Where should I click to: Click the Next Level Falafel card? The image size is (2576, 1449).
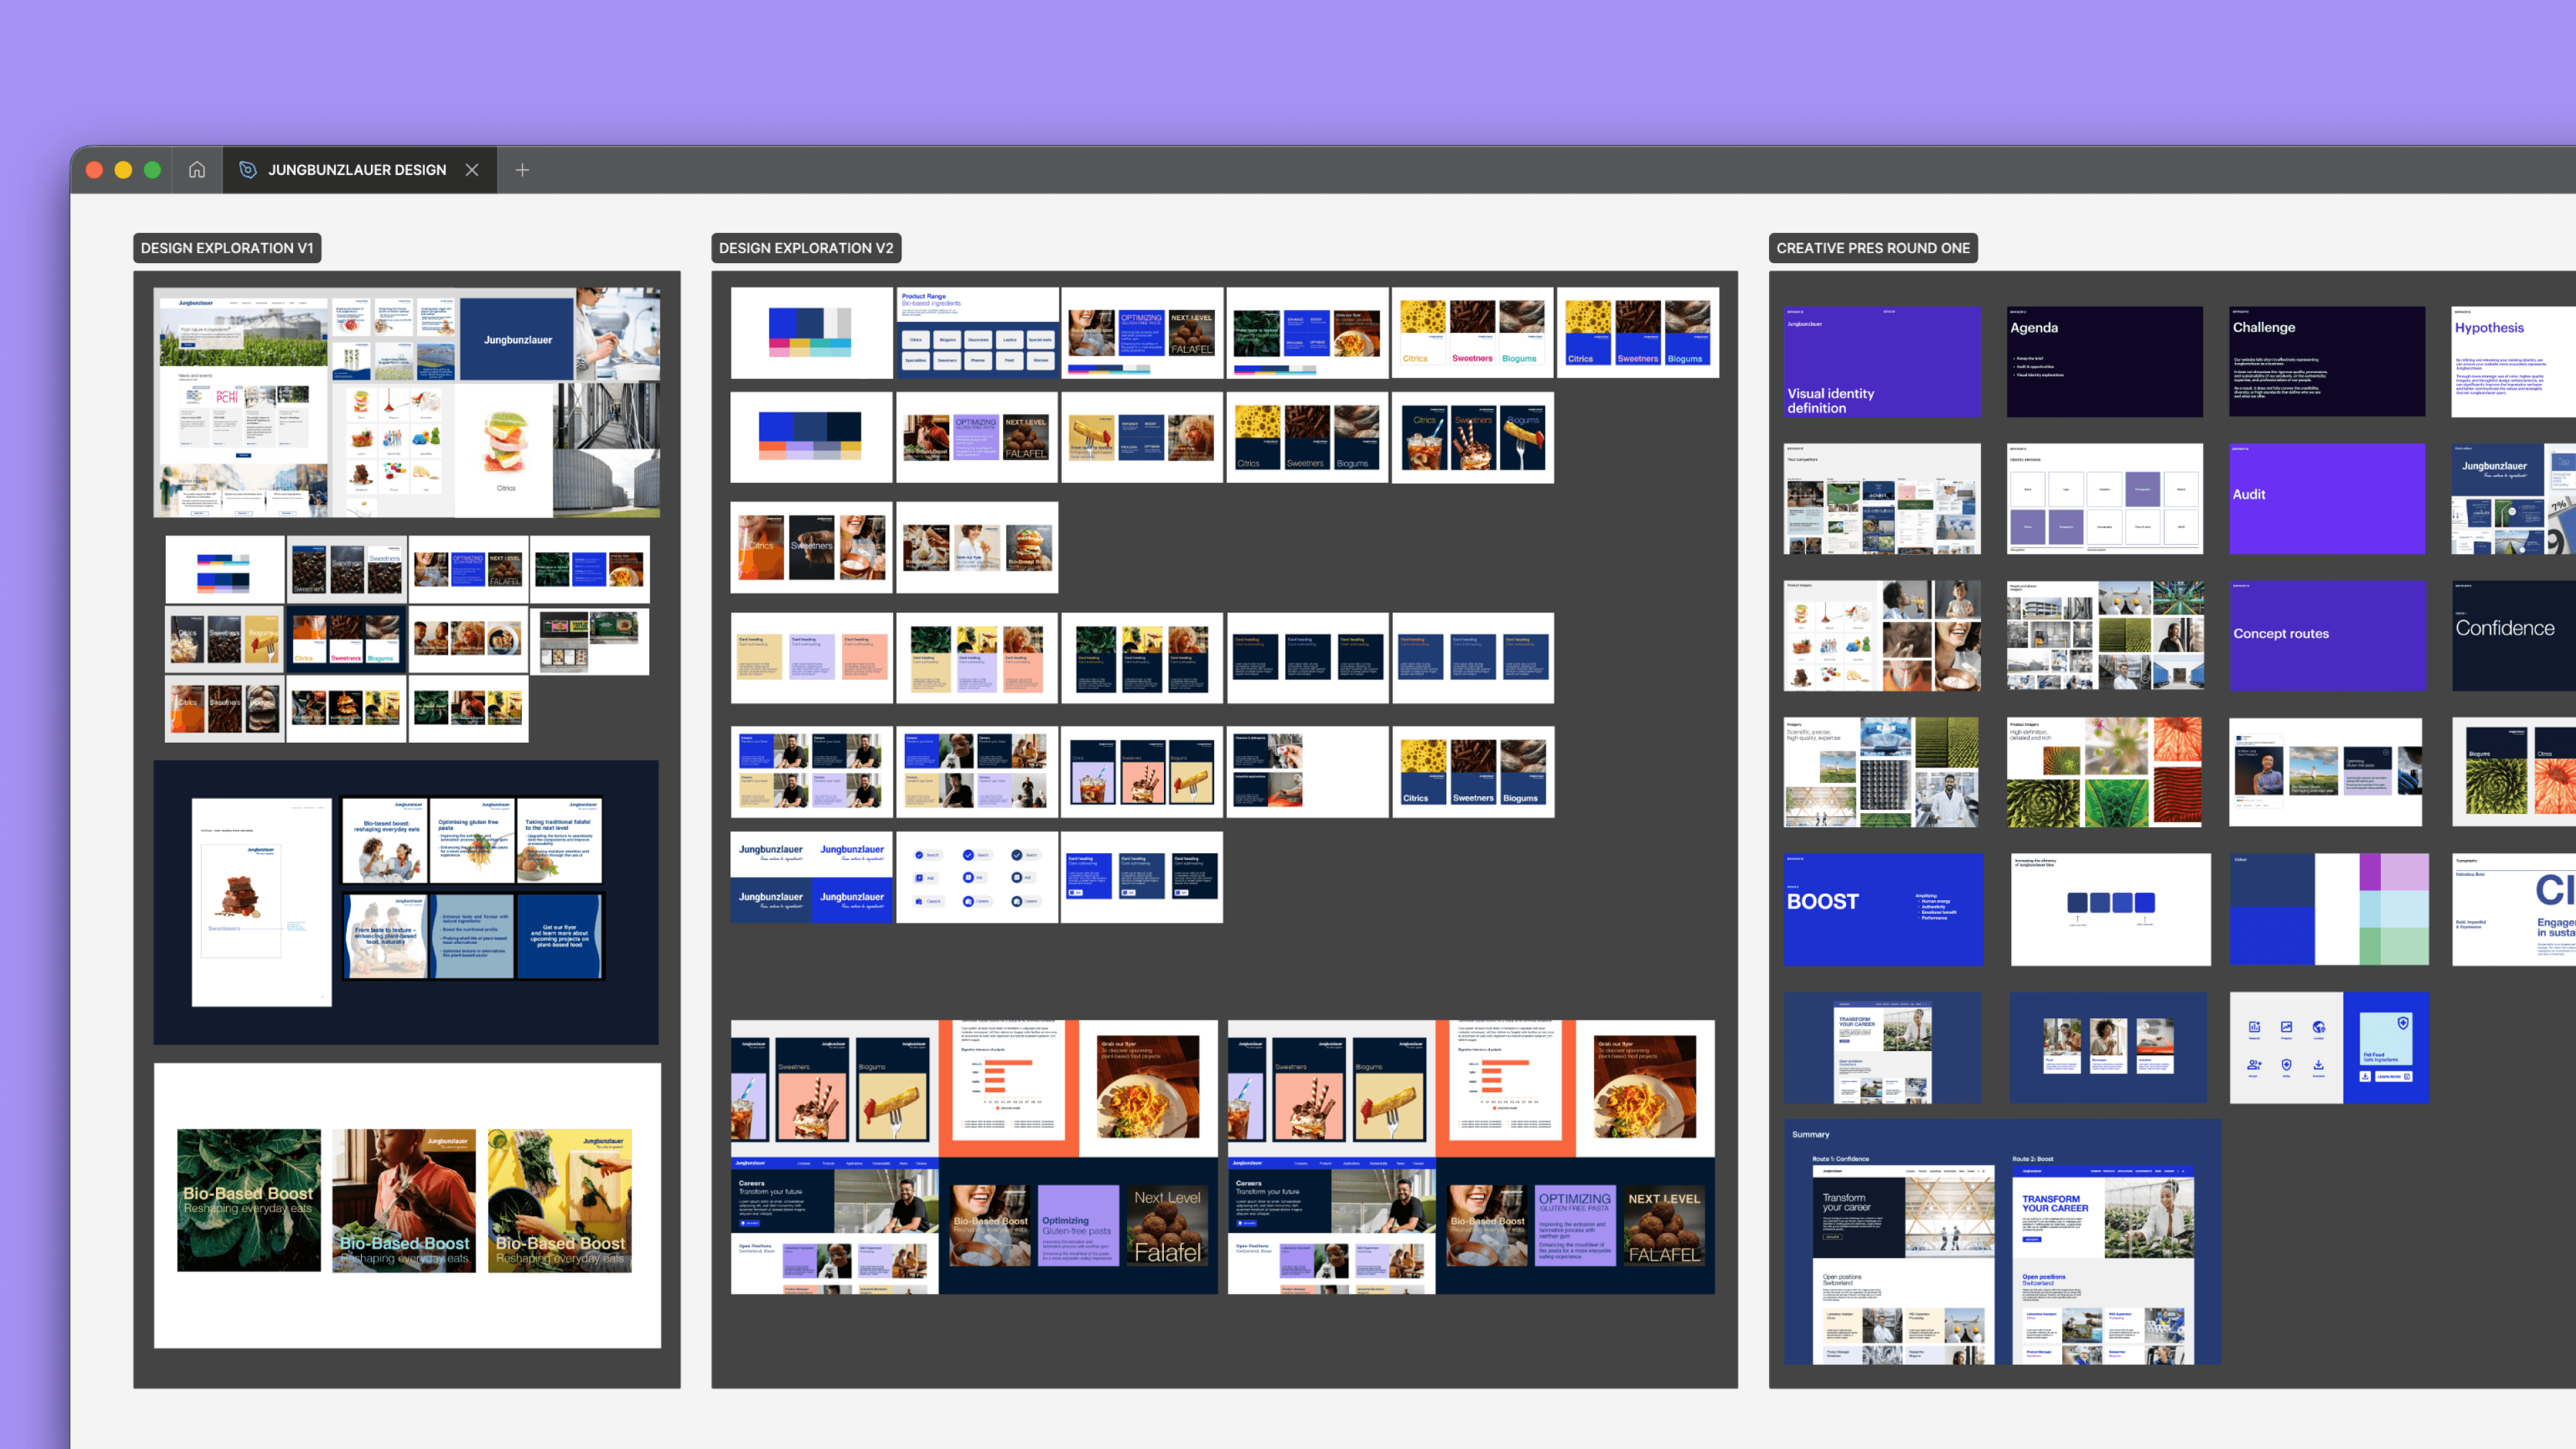click(1167, 1226)
